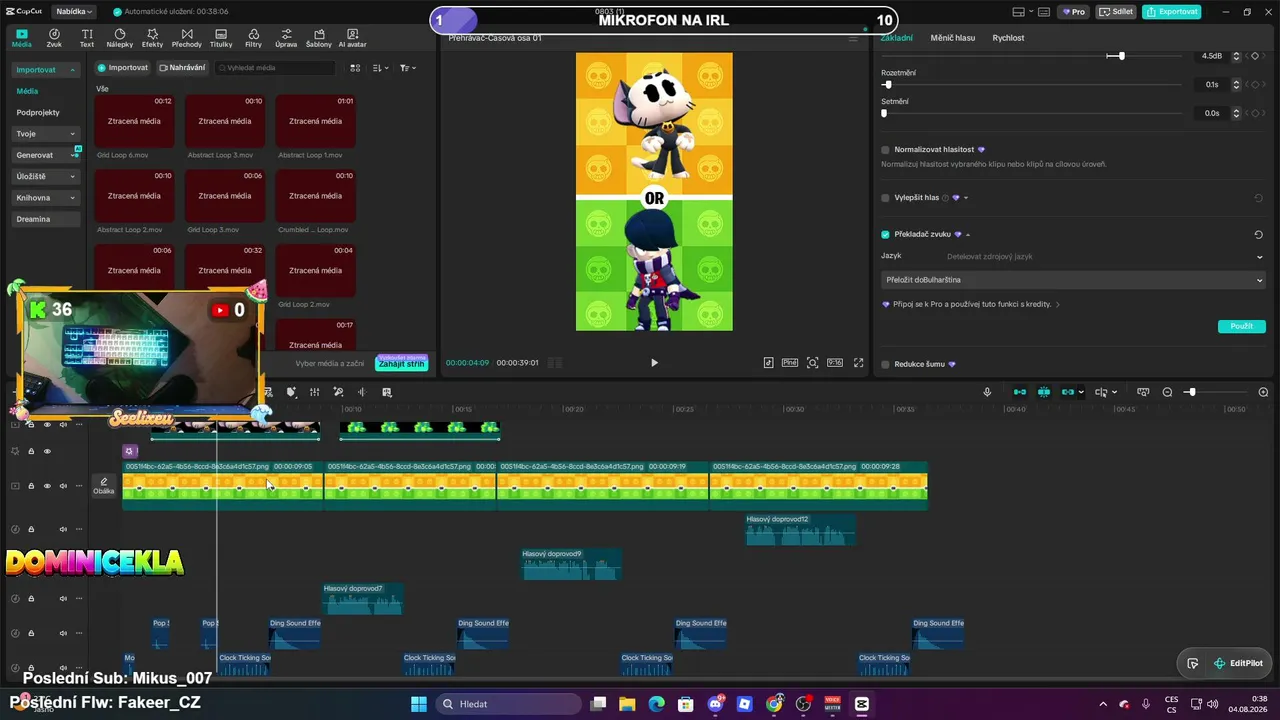Enable the Redukce šumu checkbox
Viewport: 1280px width, 720px height.
click(885, 364)
